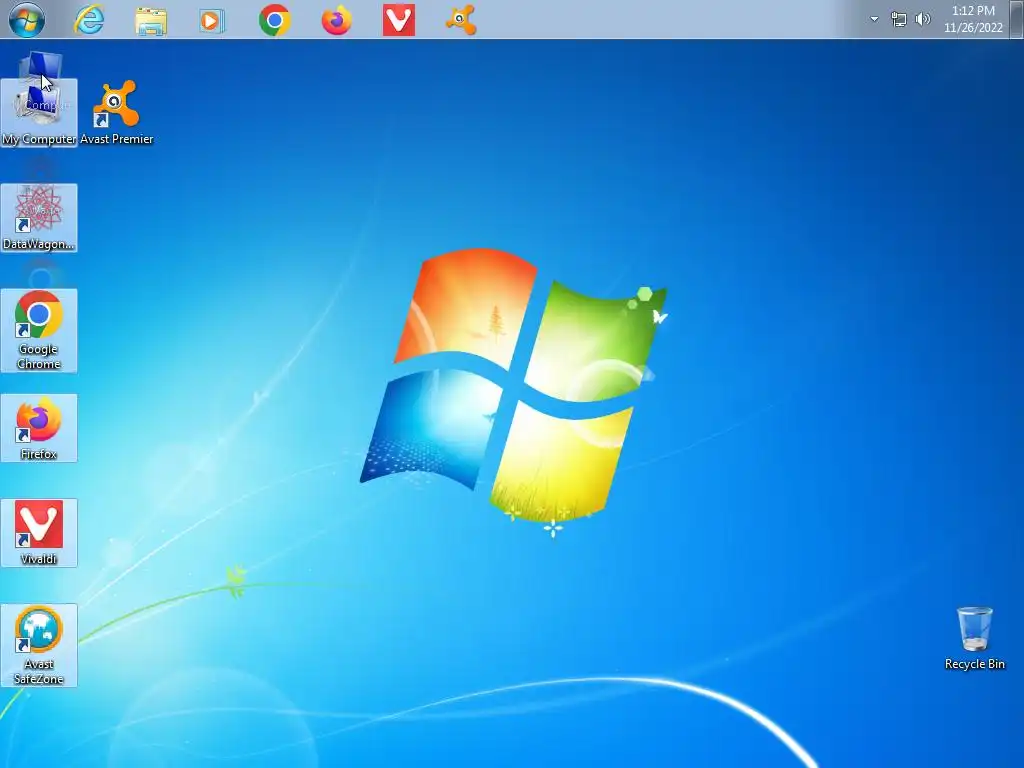Select the Recycle Bin desktop icon
This screenshot has height=768, width=1024.
tap(974, 638)
